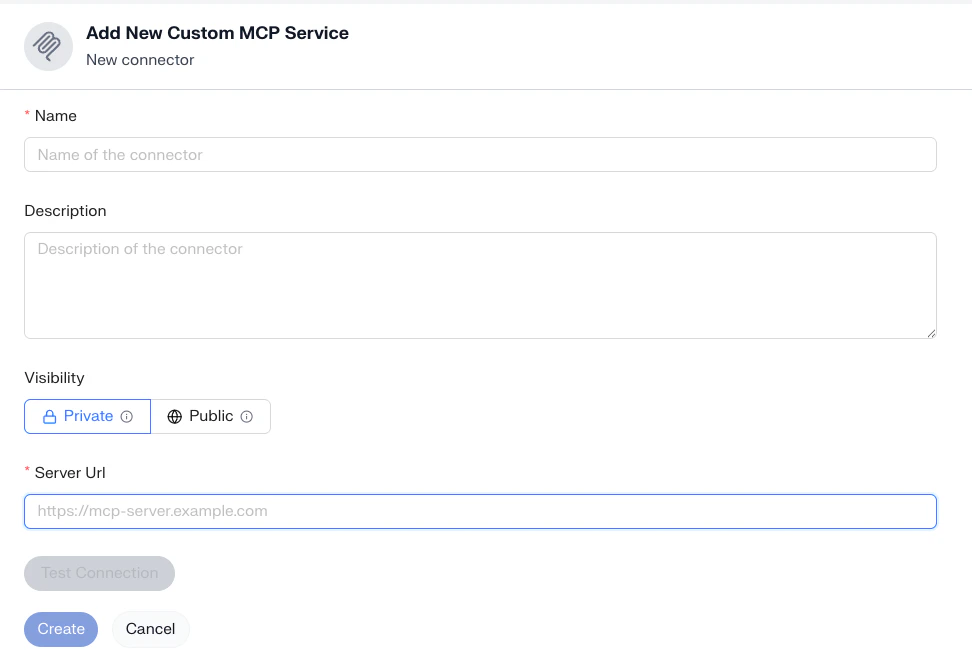Click the lock icon inside the Private option
Screen dimensions: 972x660
tap(49, 416)
